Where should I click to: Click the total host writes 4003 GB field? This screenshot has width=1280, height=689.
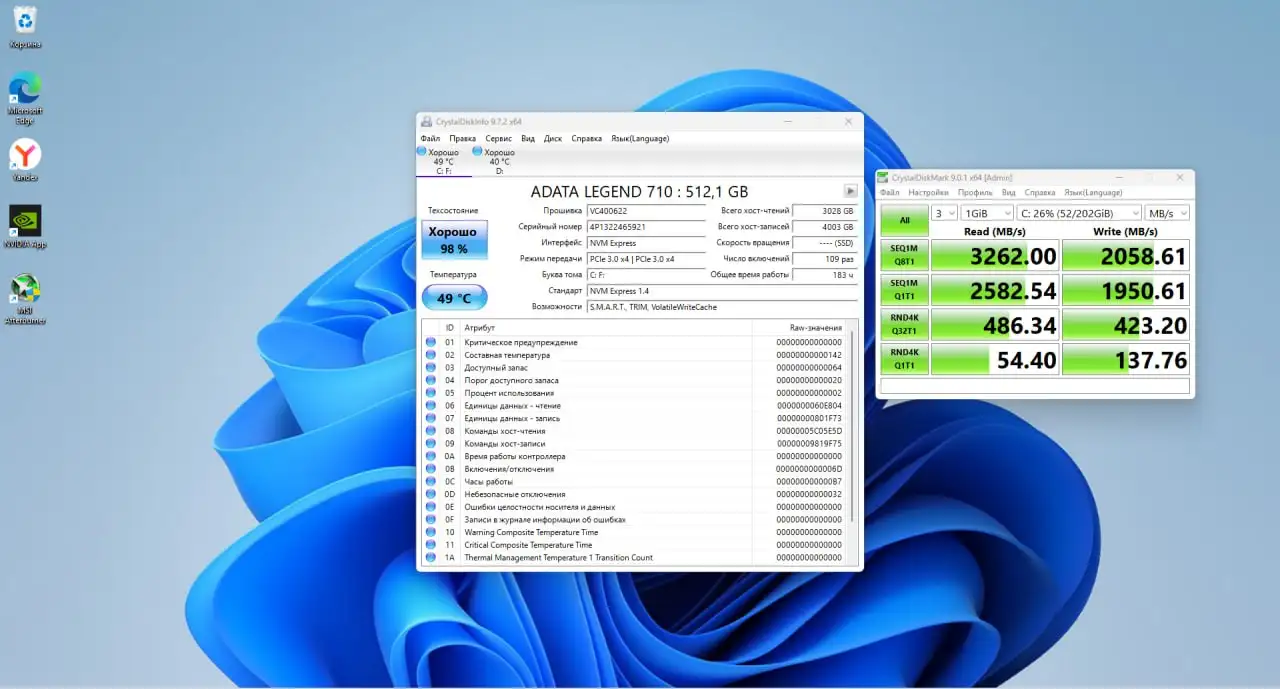coord(825,227)
